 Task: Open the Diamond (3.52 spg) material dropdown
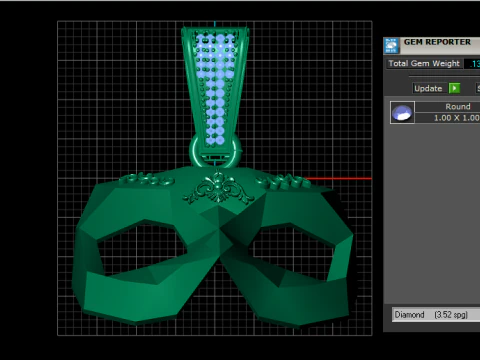point(436,315)
